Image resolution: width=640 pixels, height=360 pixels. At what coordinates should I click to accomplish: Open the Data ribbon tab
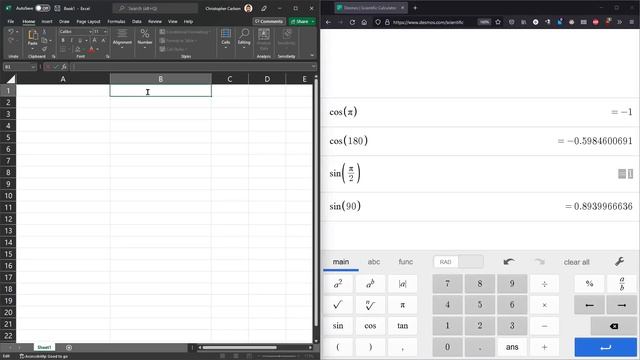pyautogui.click(x=137, y=22)
